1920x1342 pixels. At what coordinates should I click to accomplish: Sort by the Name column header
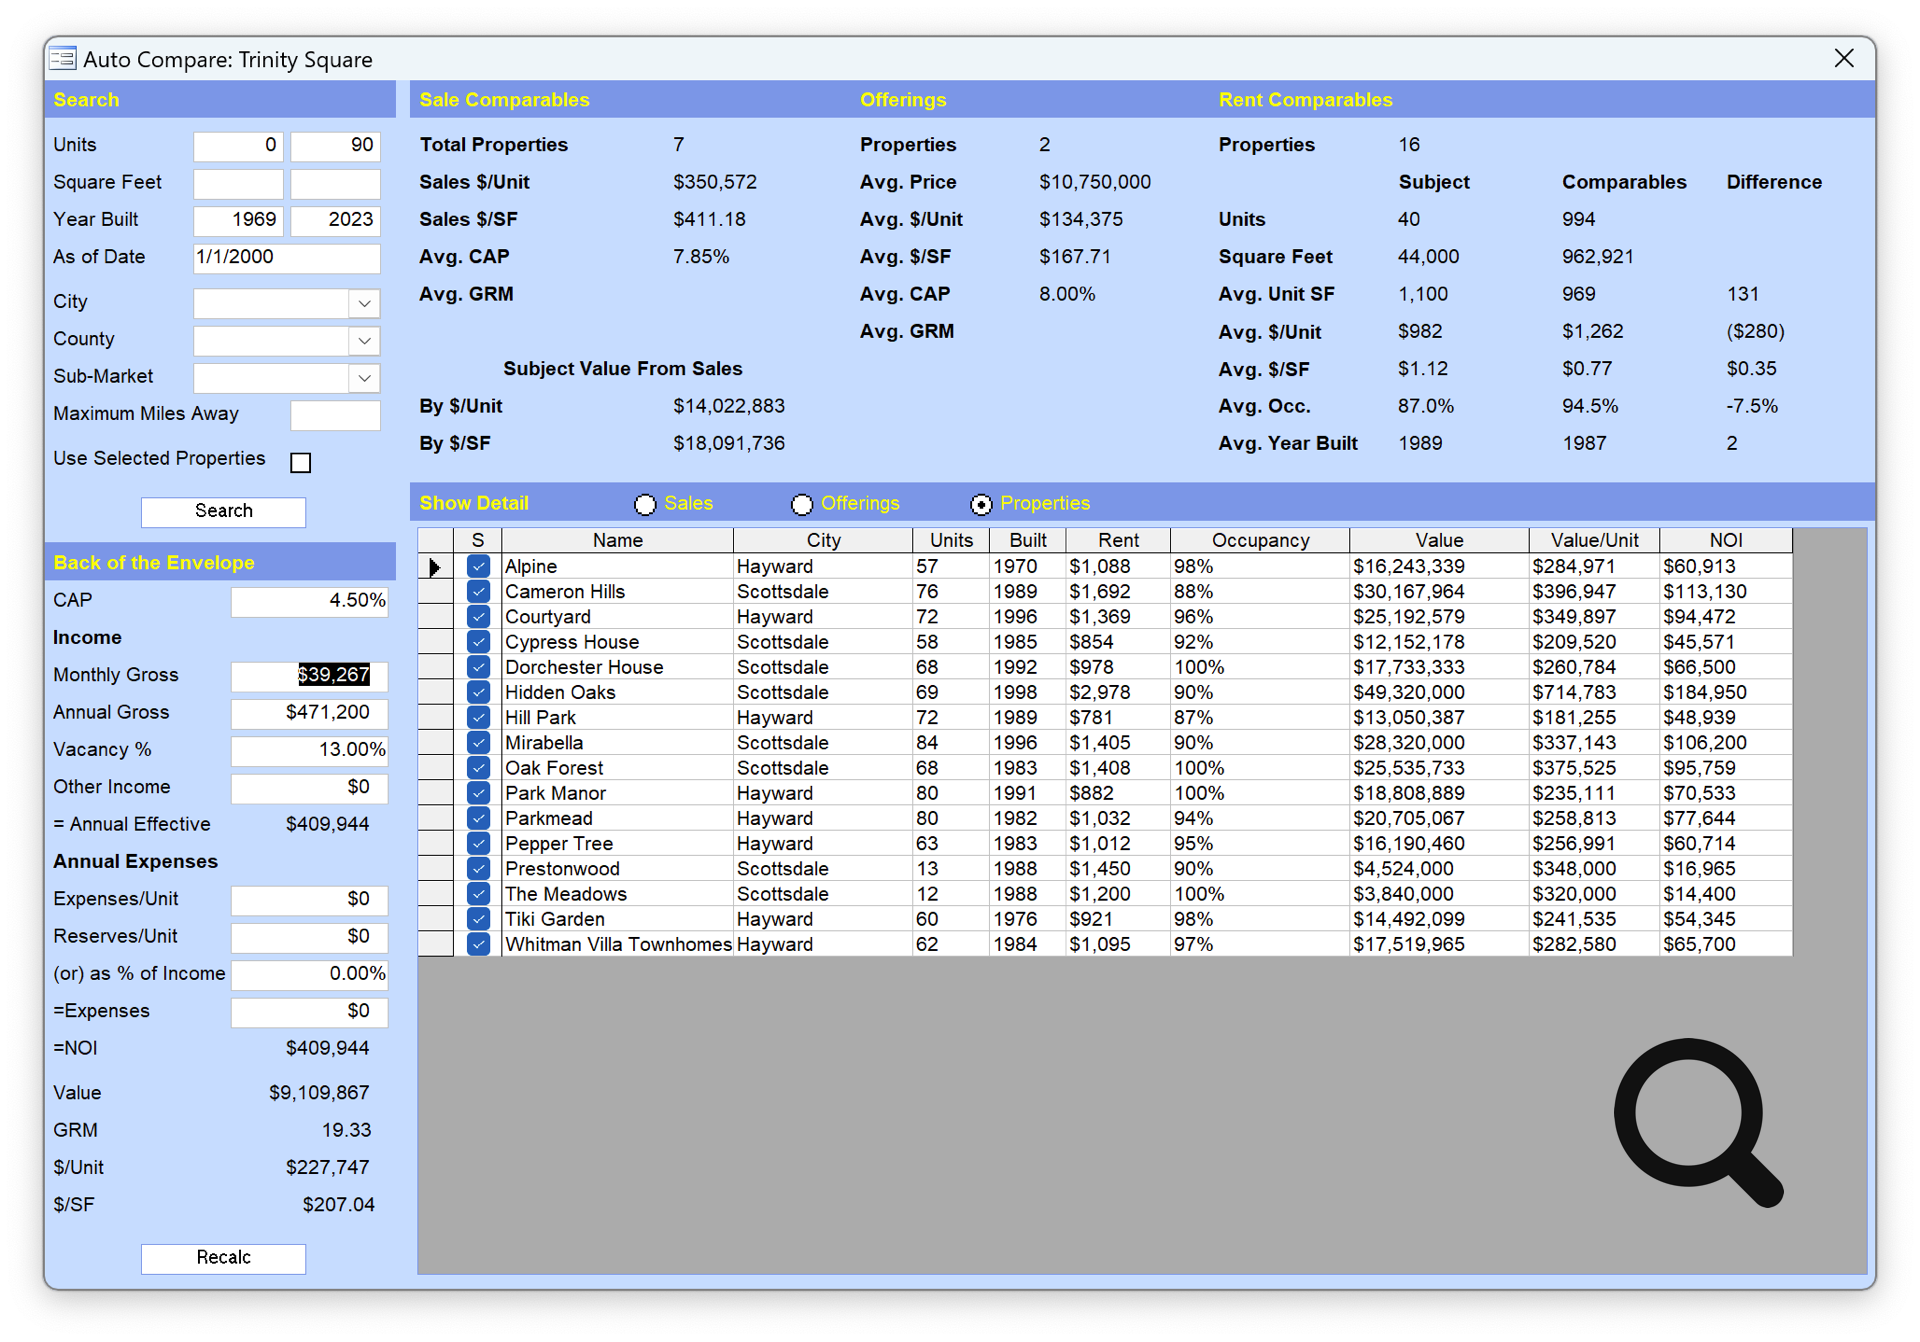(617, 540)
